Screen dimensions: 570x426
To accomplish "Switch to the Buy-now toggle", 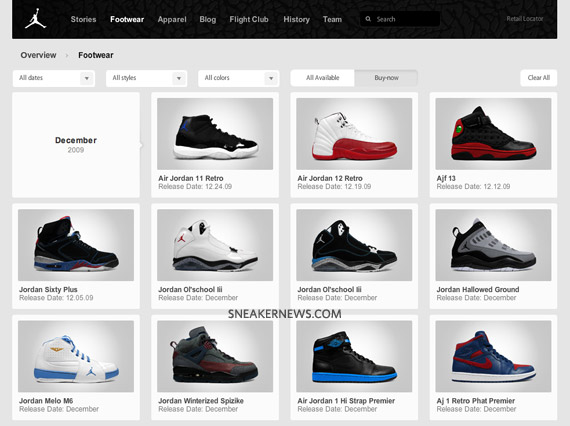I will point(386,78).
